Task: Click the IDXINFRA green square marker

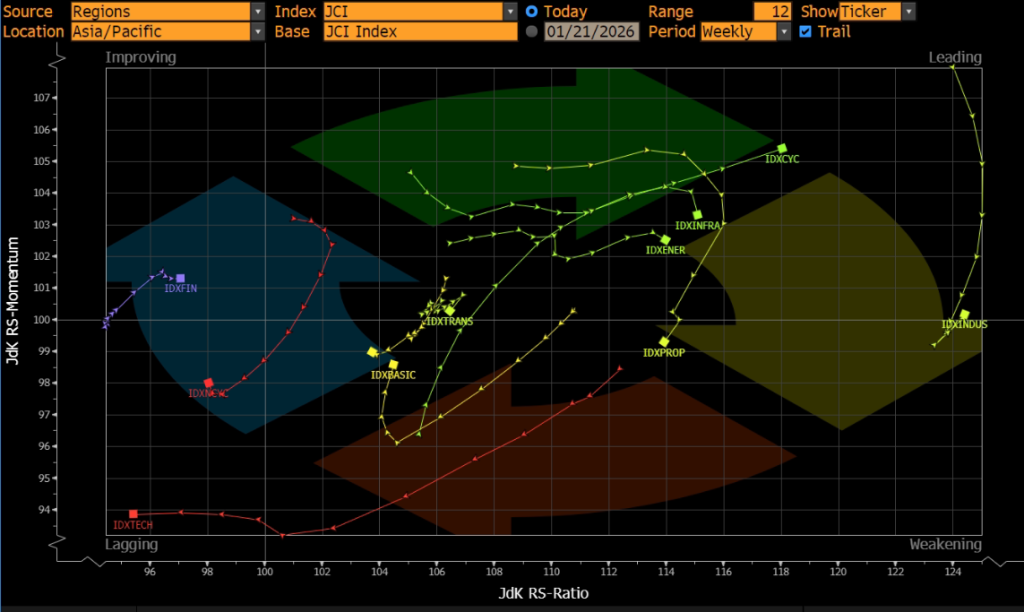Action: pyautogui.click(x=697, y=215)
